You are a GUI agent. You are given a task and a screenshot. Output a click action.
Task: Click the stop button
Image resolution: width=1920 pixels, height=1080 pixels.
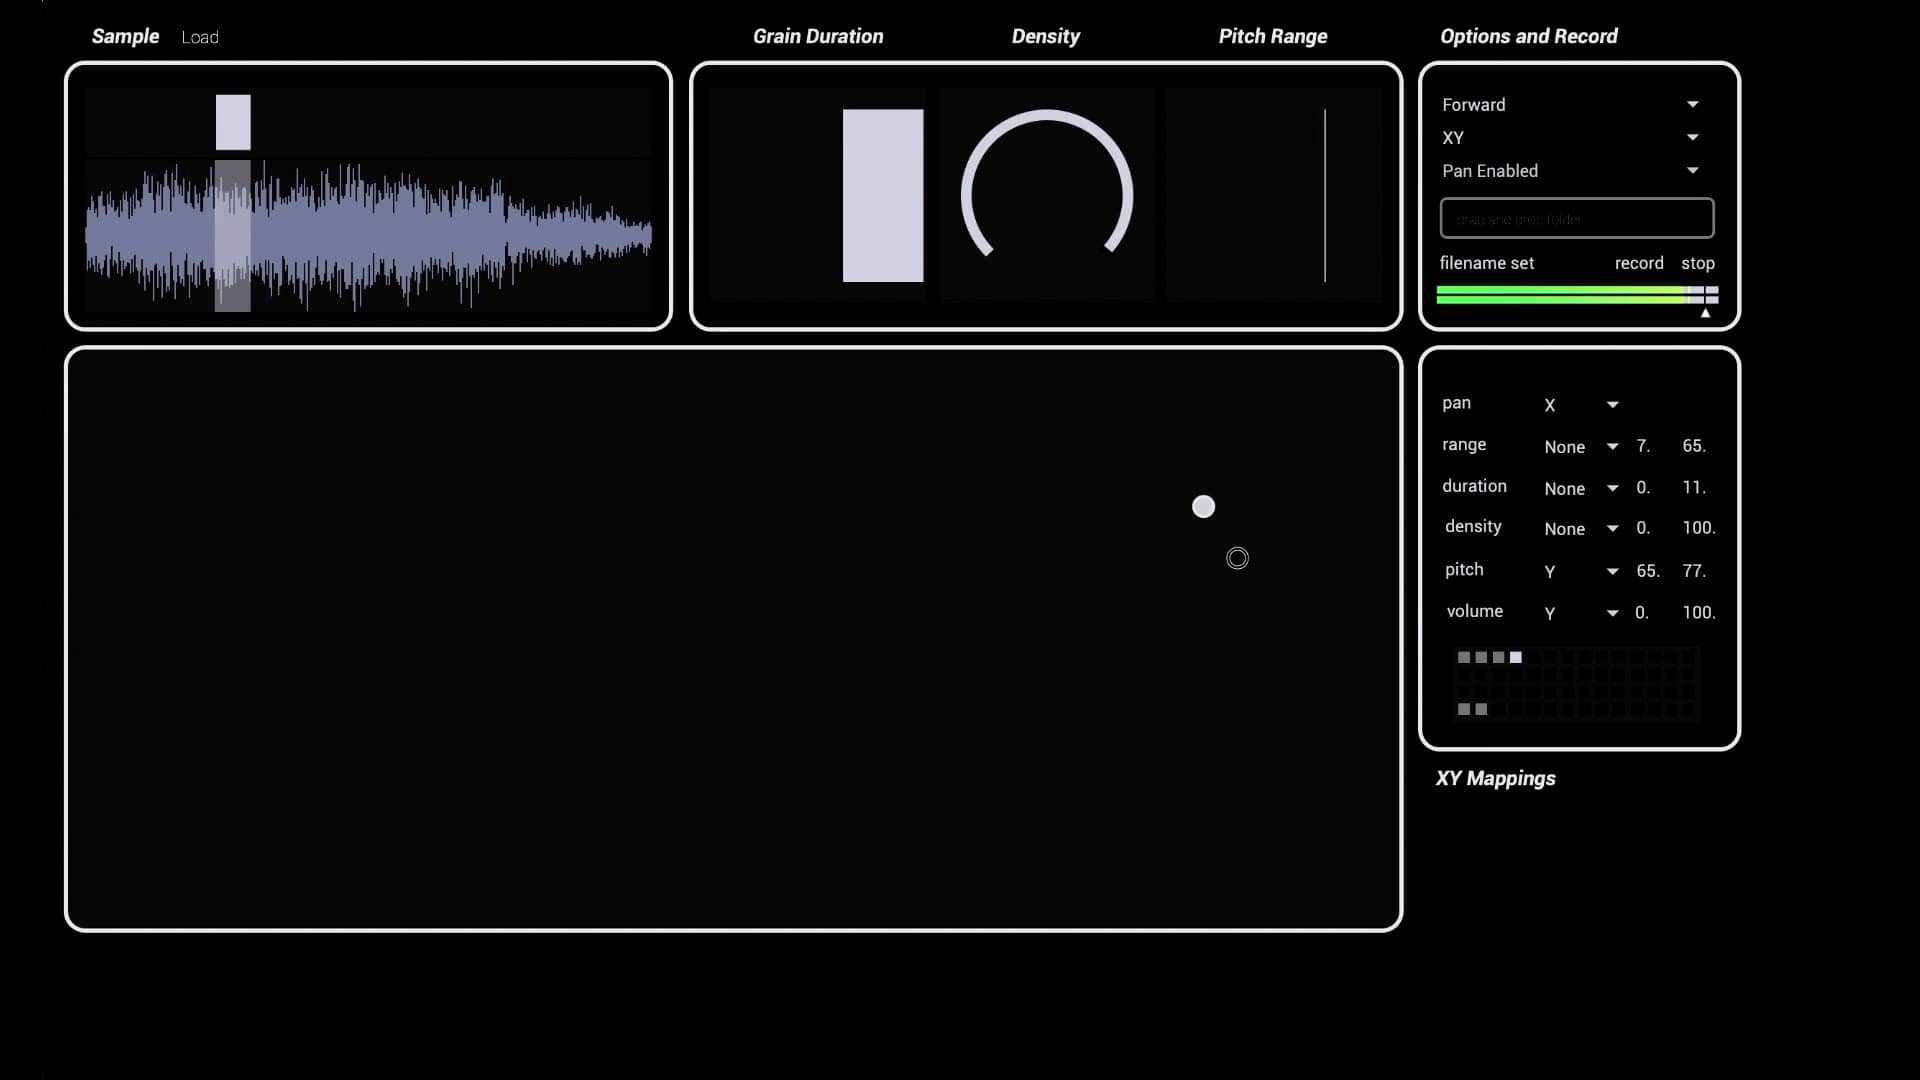1698,263
